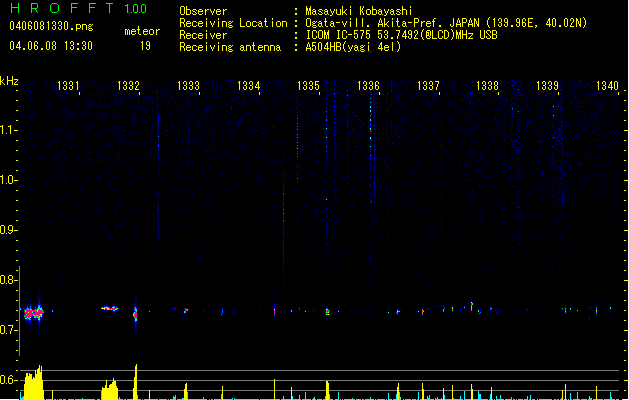Viewport: 629px width, 400px height.
Task: Click the meteor echo near 1335
Action: pyautogui.click(x=327, y=311)
